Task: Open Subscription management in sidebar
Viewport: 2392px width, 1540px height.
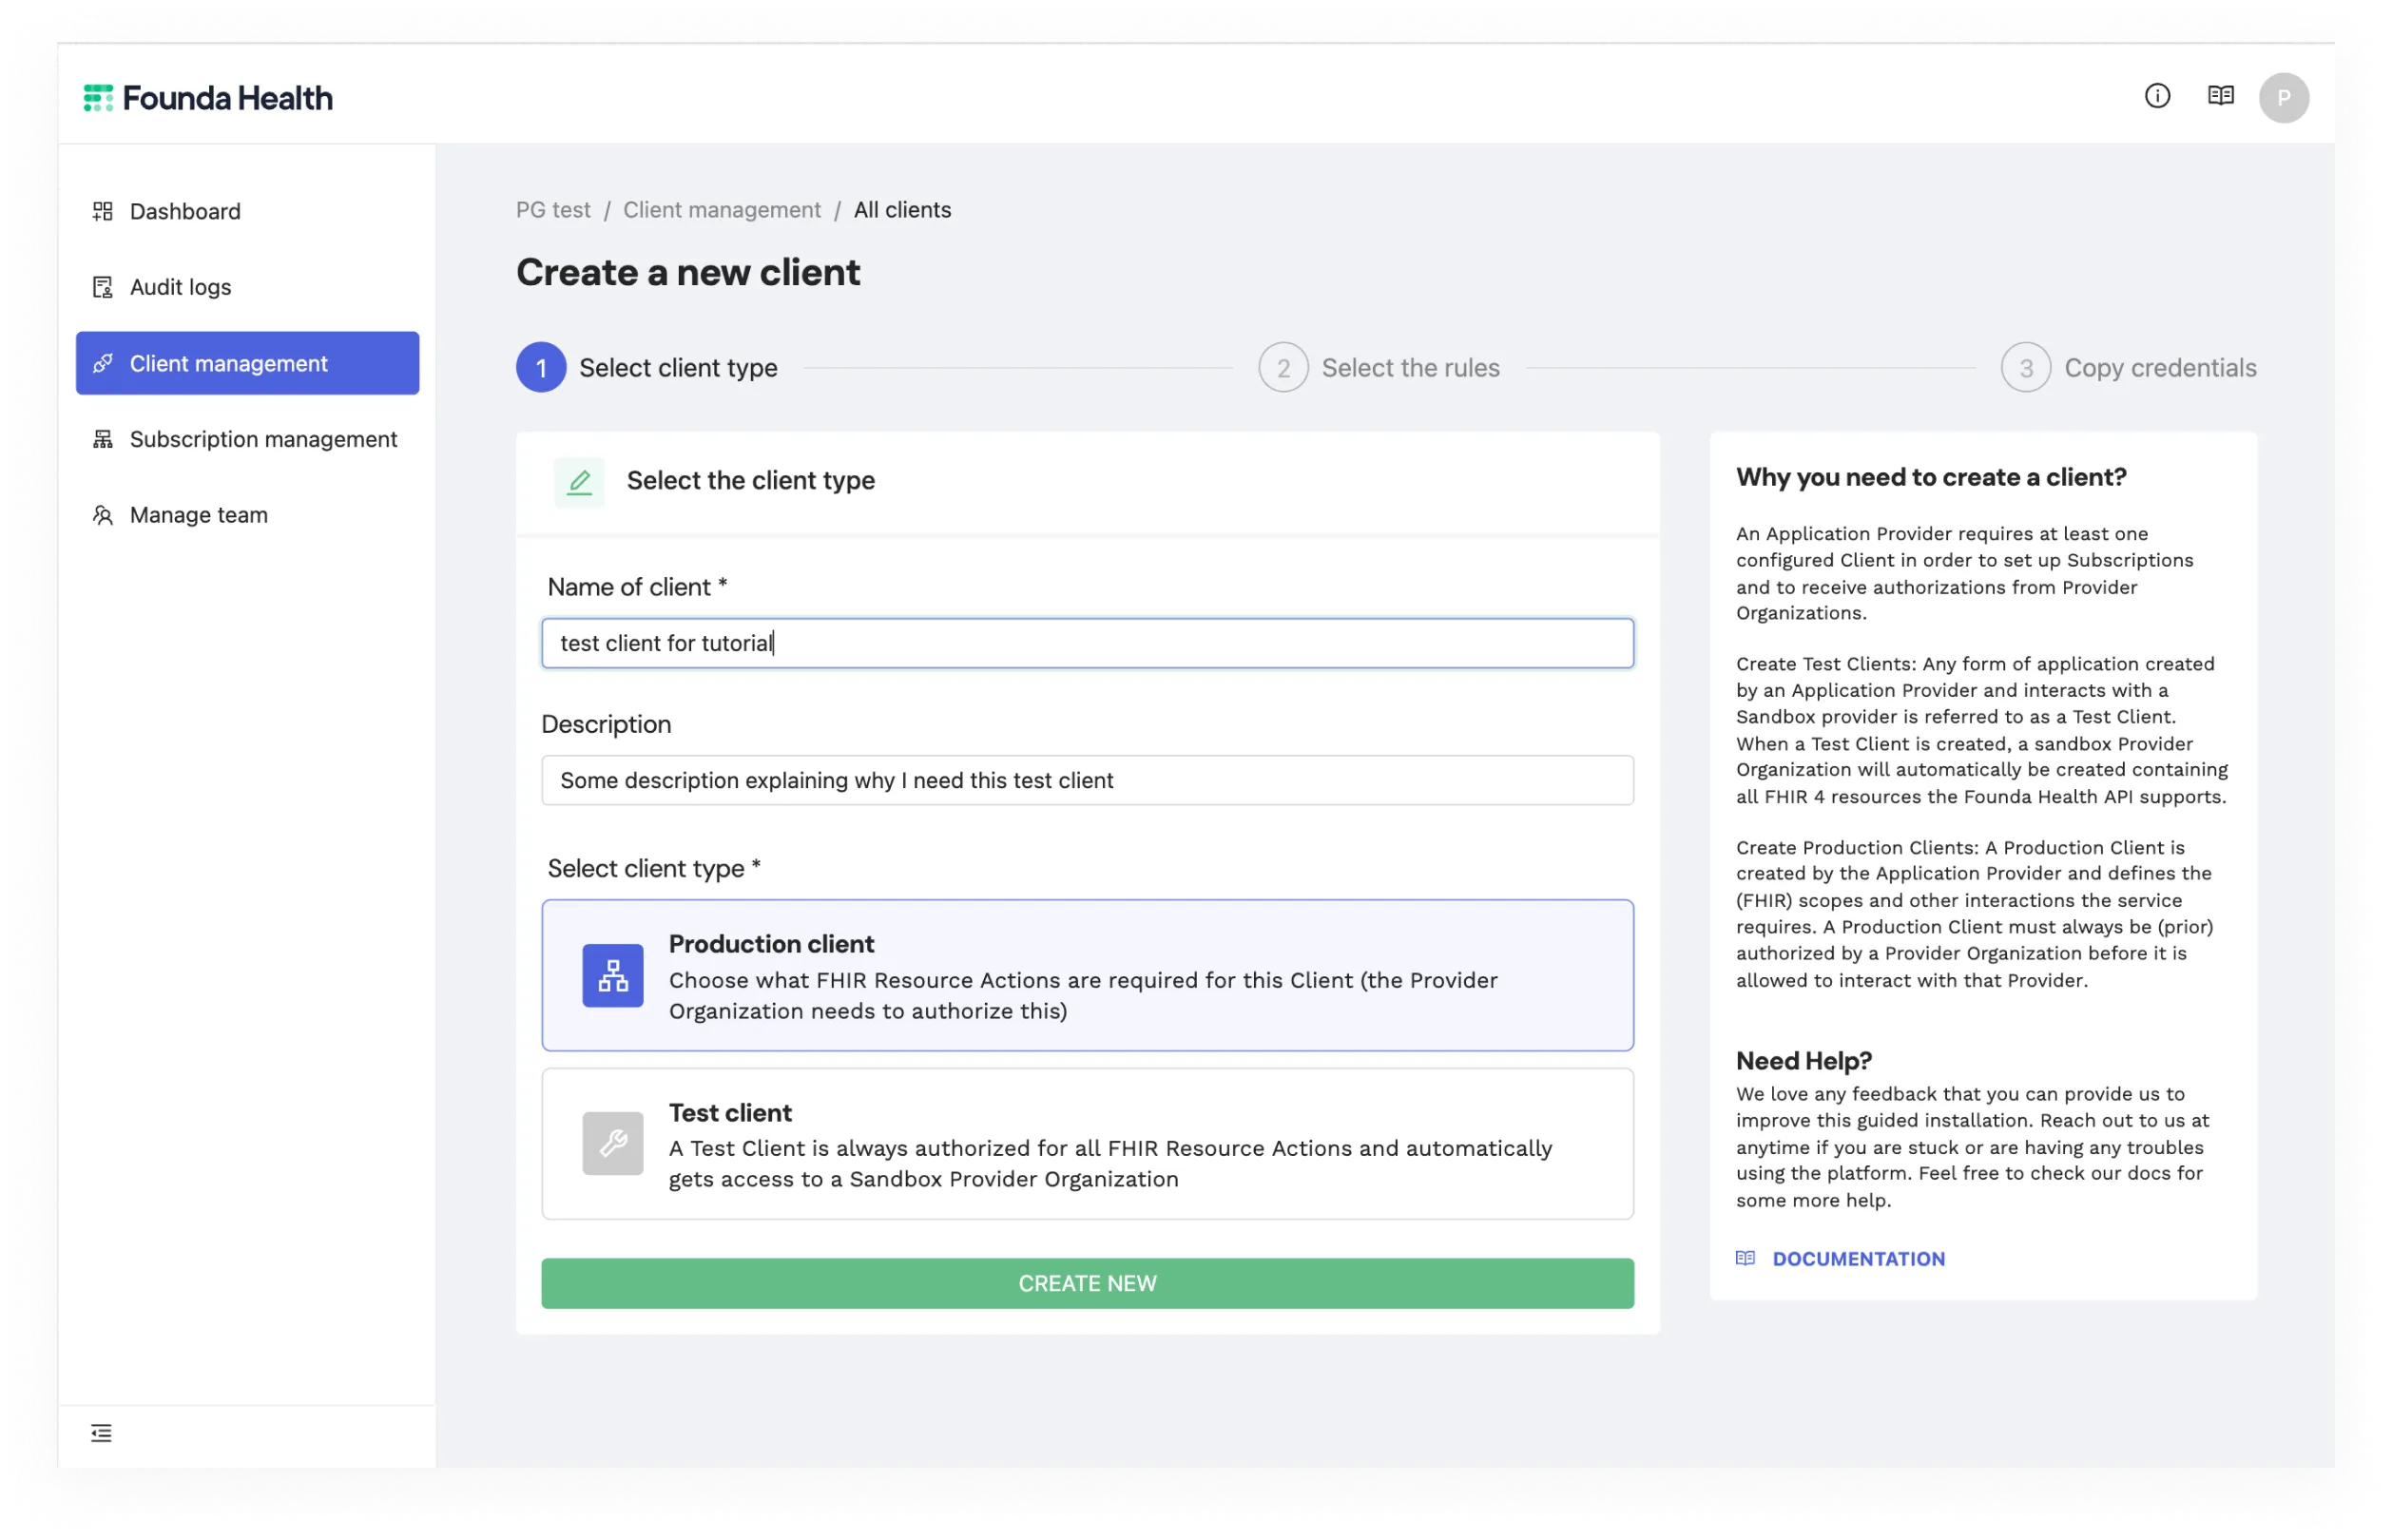Action: tap(247, 439)
